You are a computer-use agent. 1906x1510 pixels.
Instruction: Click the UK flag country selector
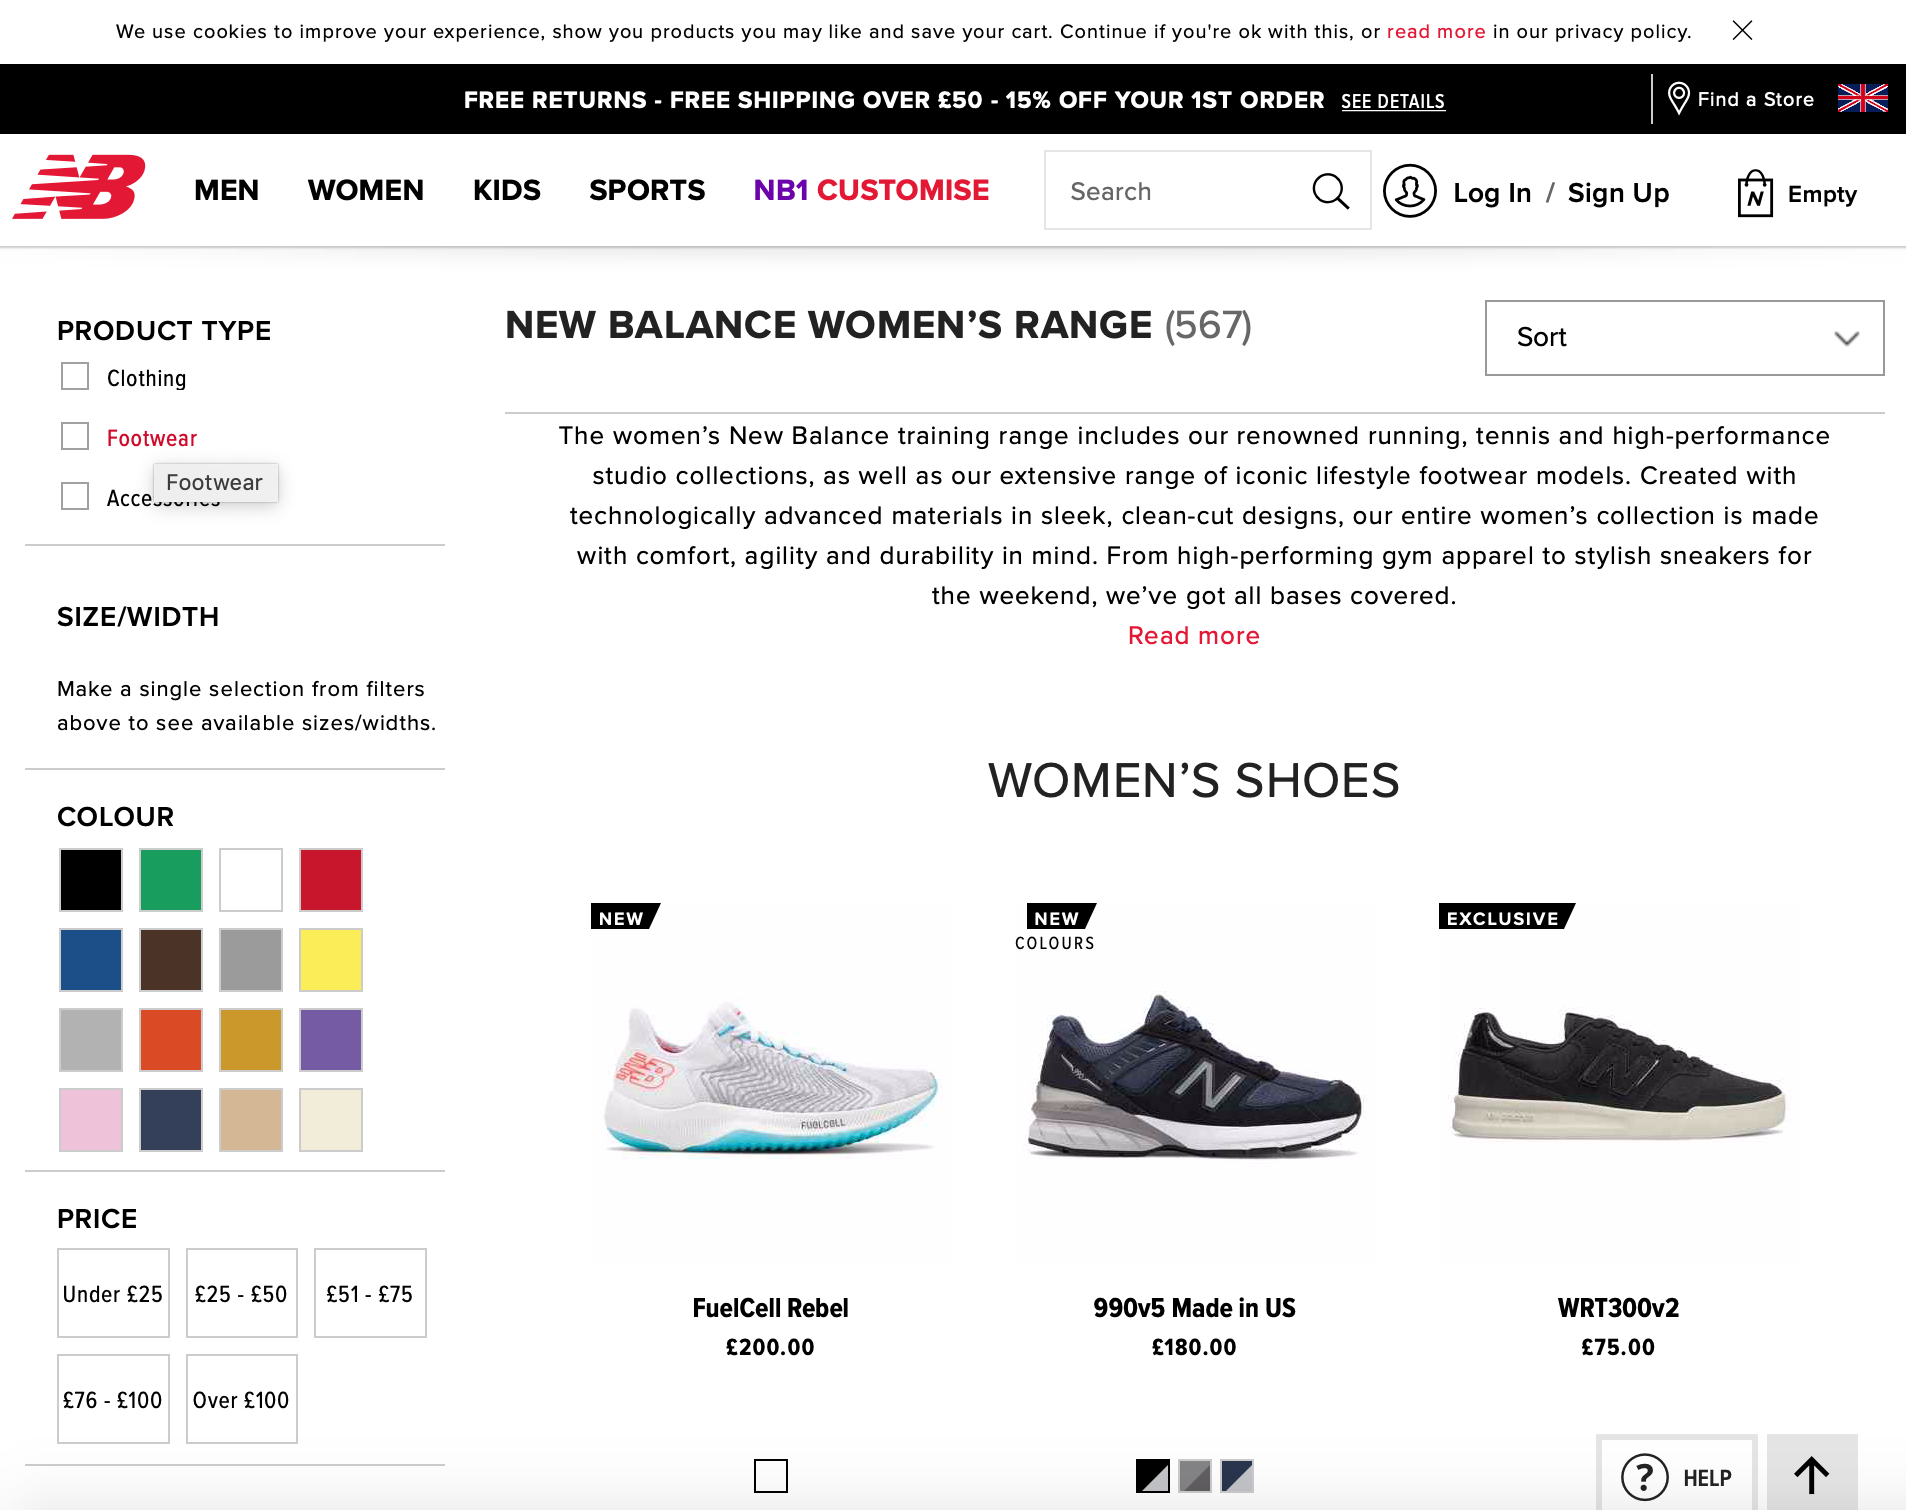point(1863,98)
